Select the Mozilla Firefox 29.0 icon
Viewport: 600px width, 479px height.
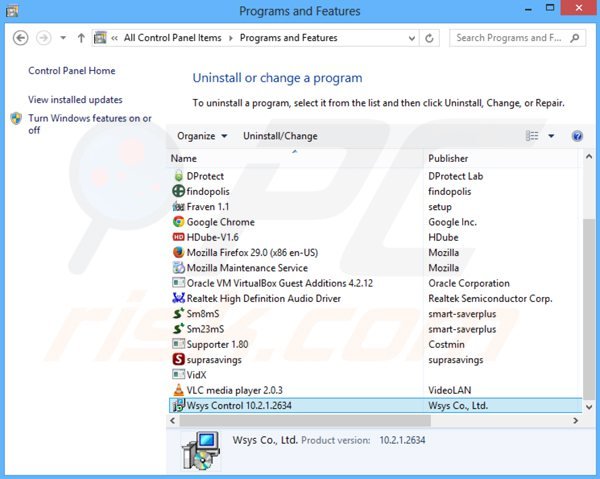click(x=178, y=253)
